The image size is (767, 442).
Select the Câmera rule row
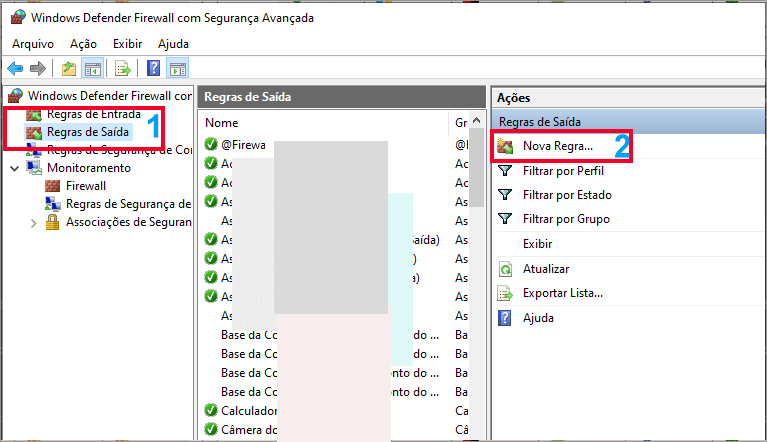click(x=249, y=430)
